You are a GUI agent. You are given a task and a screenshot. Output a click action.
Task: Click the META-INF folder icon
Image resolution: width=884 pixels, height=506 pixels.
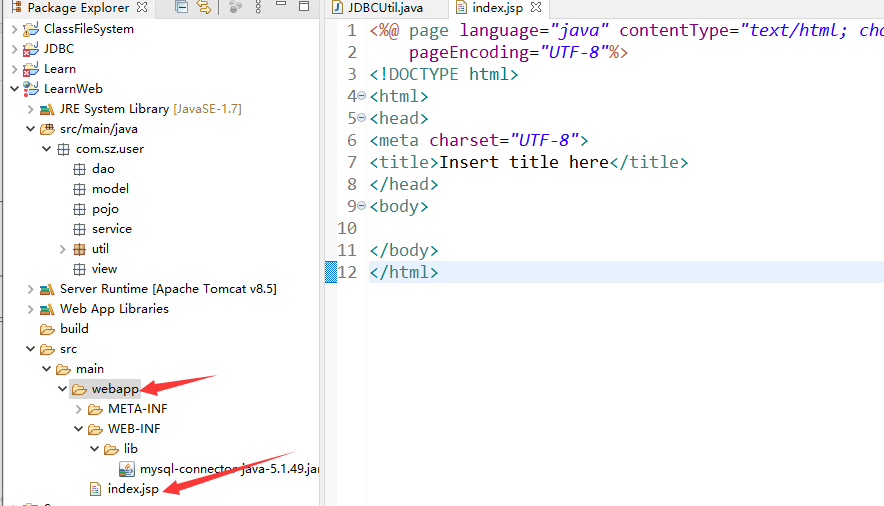95,409
